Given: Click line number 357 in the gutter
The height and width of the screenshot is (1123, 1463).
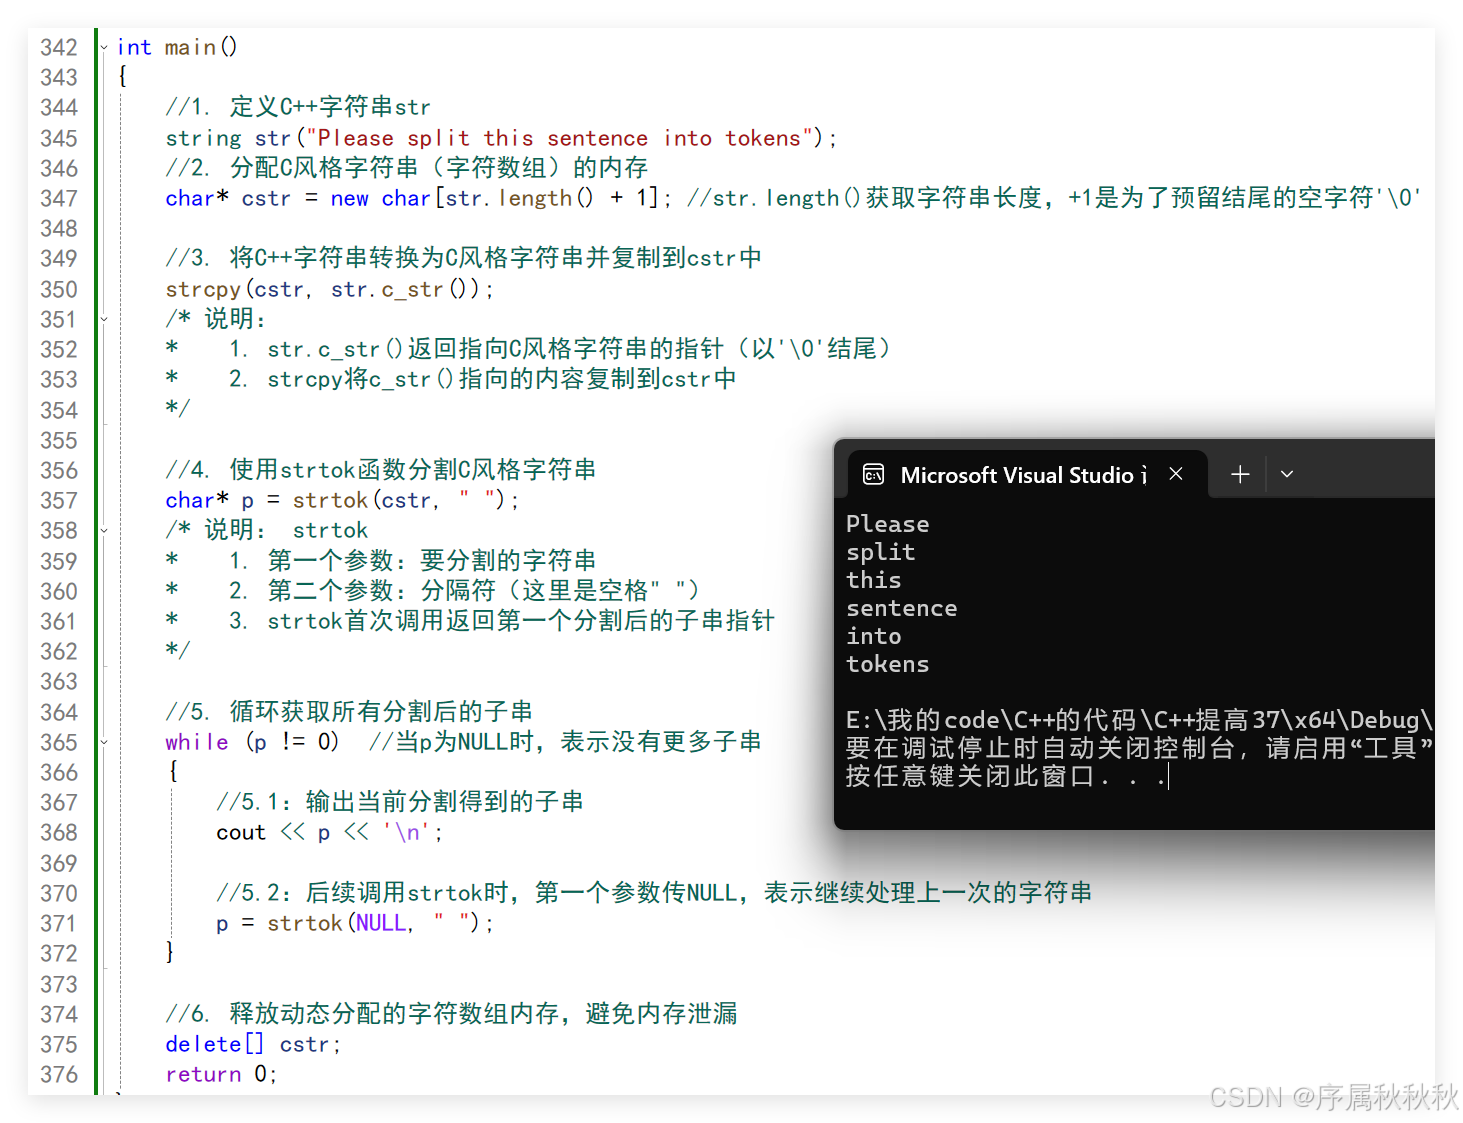Looking at the screenshot, I should 59,500.
